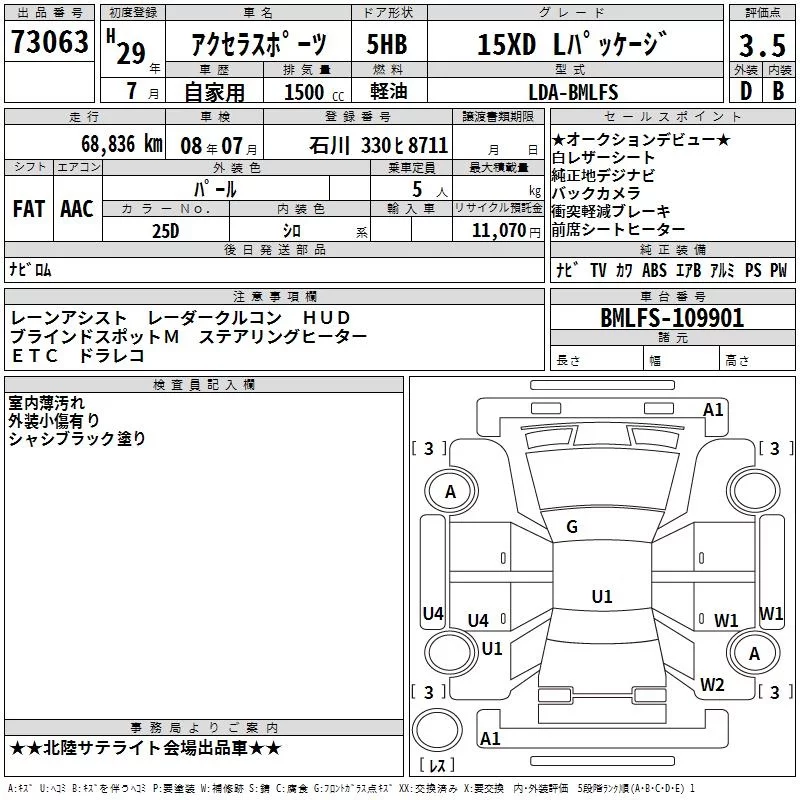Select the lot number 73063

pyautogui.click(x=49, y=41)
